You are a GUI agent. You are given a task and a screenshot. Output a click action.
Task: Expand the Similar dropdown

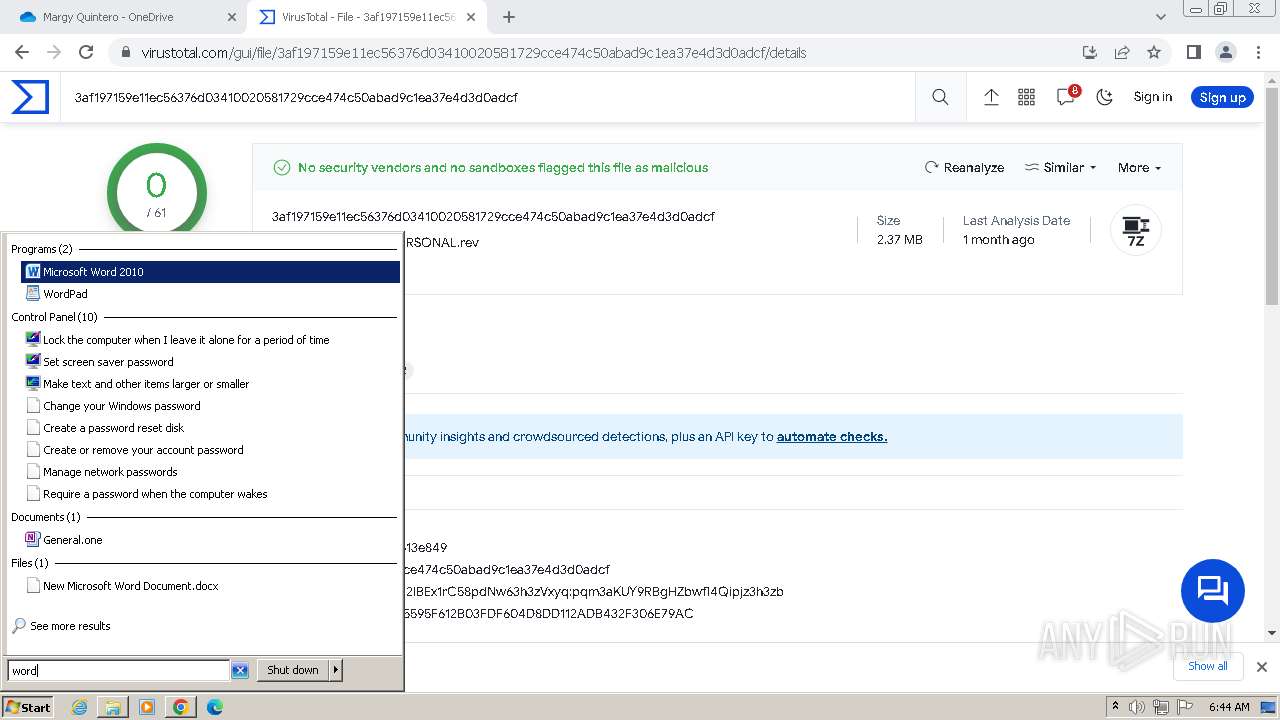click(1060, 168)
